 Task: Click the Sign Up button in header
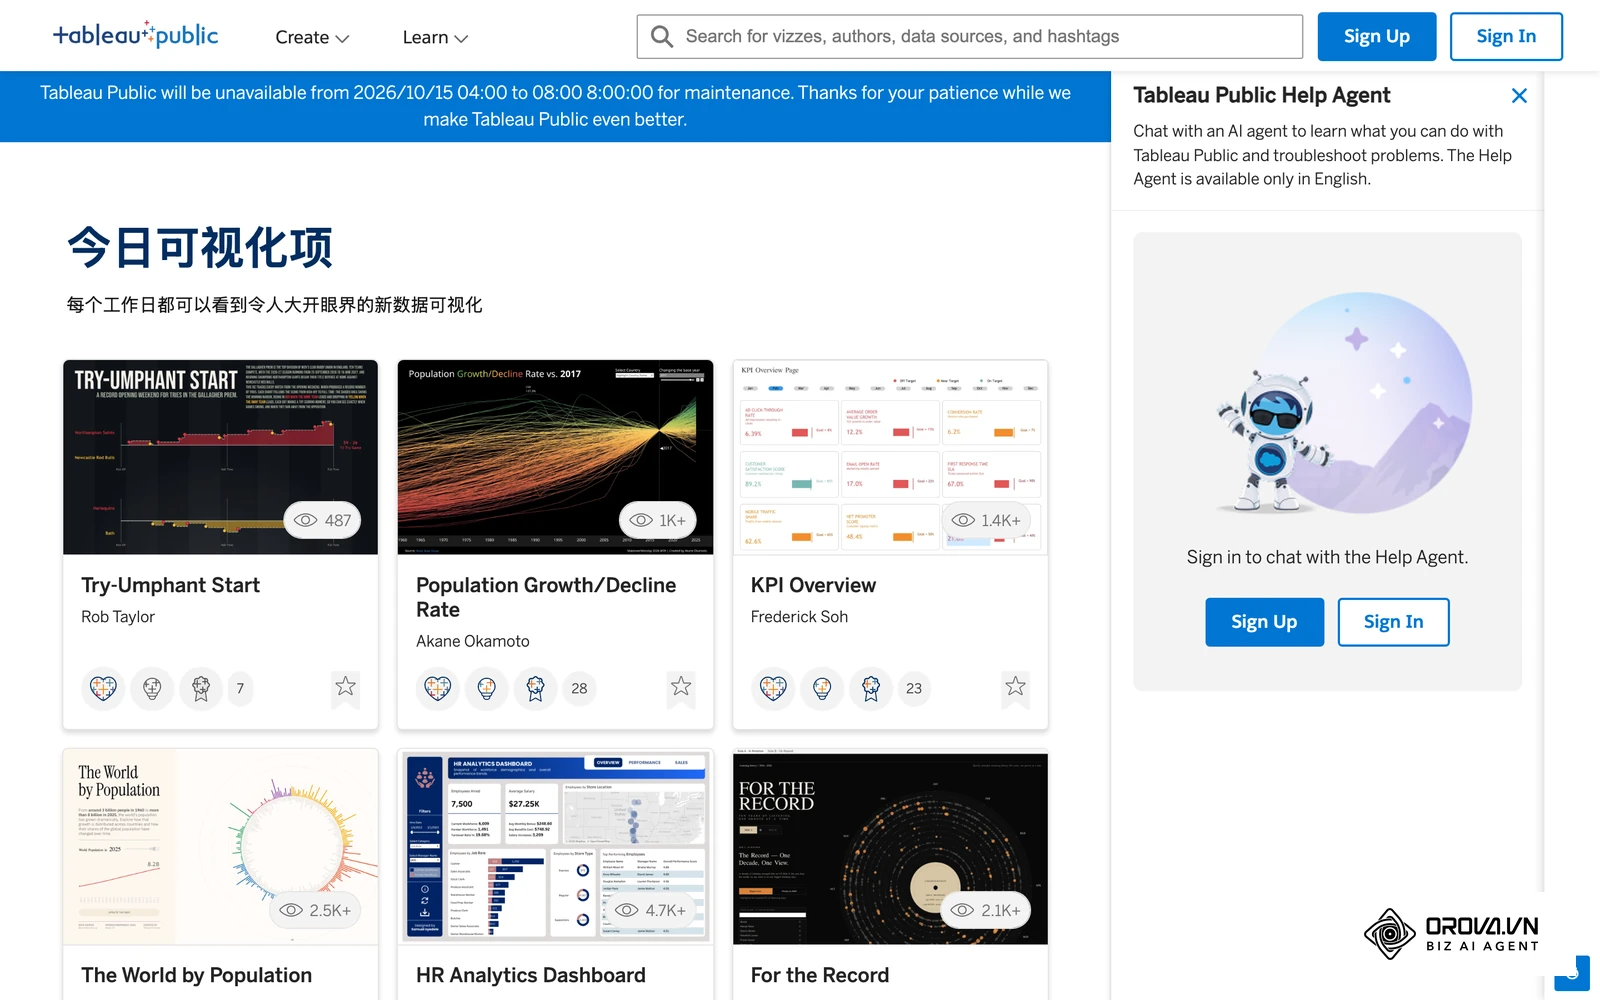[1376, 36]
